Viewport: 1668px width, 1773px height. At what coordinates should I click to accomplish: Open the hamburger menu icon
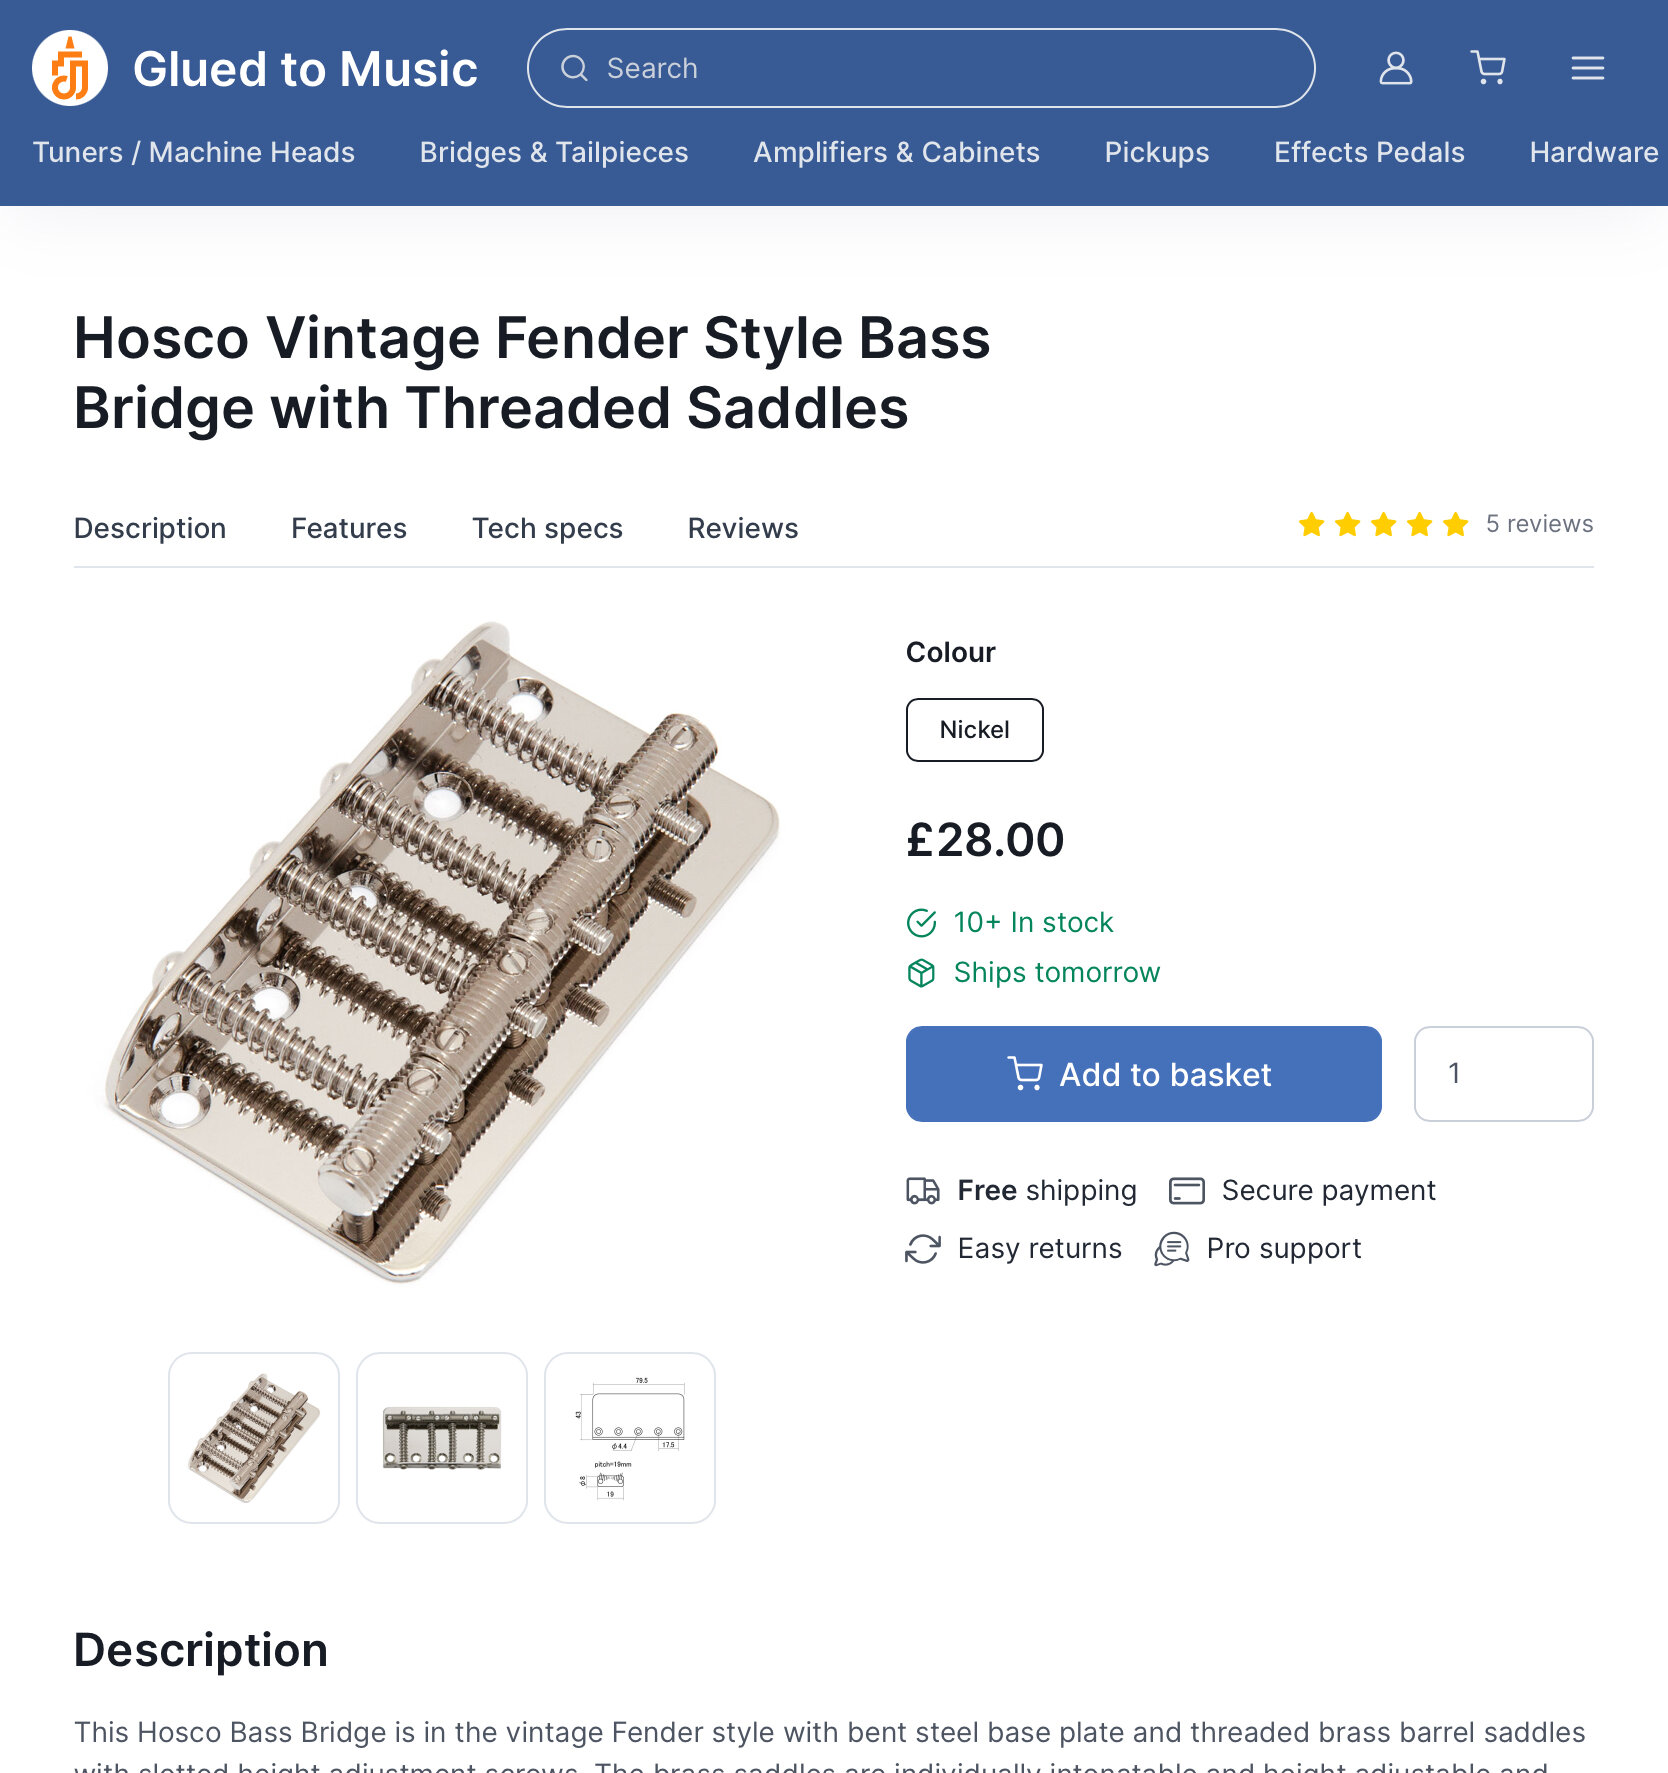click(x=1587, y=68)
